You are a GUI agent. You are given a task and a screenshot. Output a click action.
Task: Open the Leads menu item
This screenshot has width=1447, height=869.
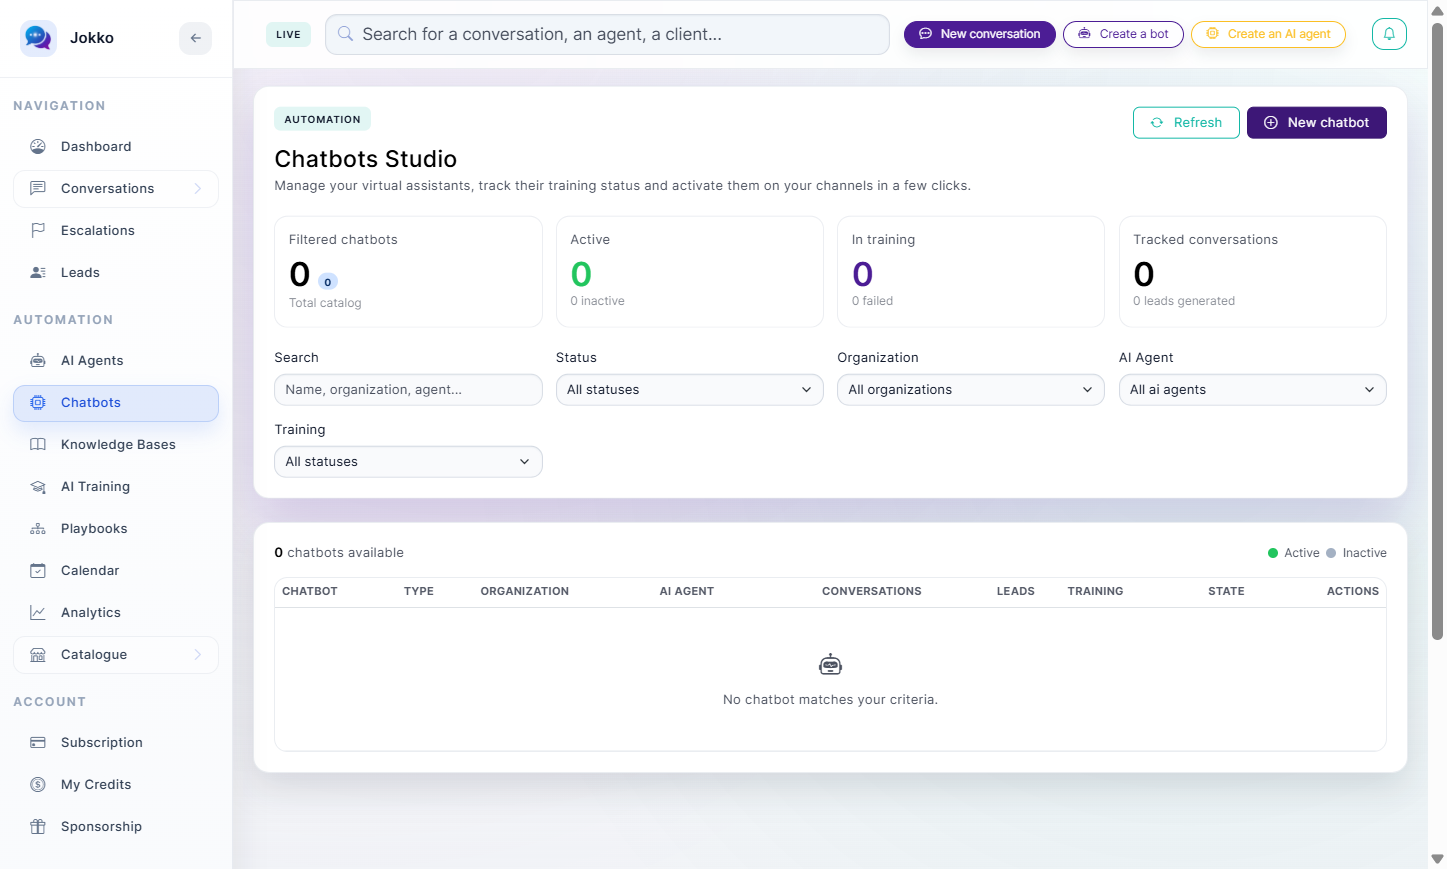click(x=116, y=272)
